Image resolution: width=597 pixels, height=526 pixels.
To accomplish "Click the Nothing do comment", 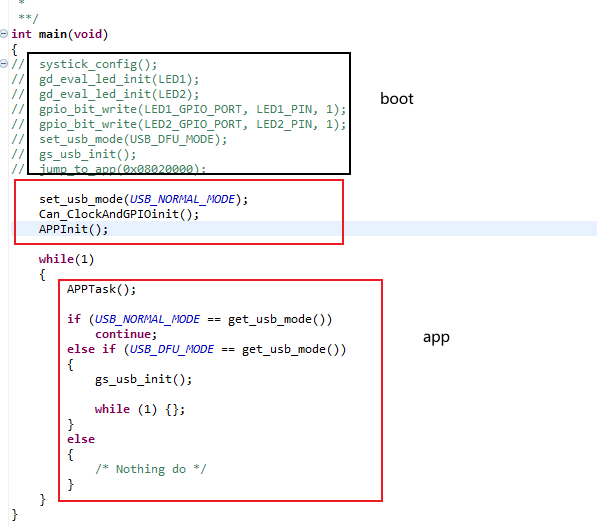I will click(x=151, y=469).
